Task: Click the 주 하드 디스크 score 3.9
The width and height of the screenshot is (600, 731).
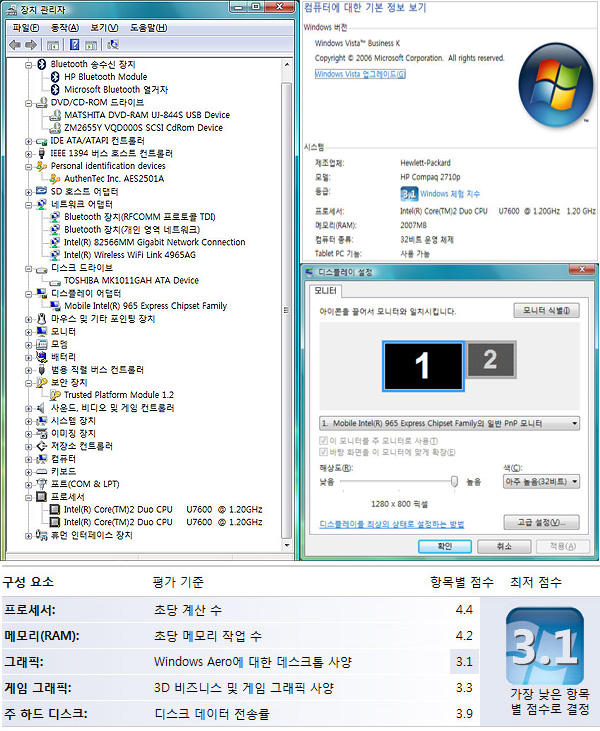Action: pos(464,713)
